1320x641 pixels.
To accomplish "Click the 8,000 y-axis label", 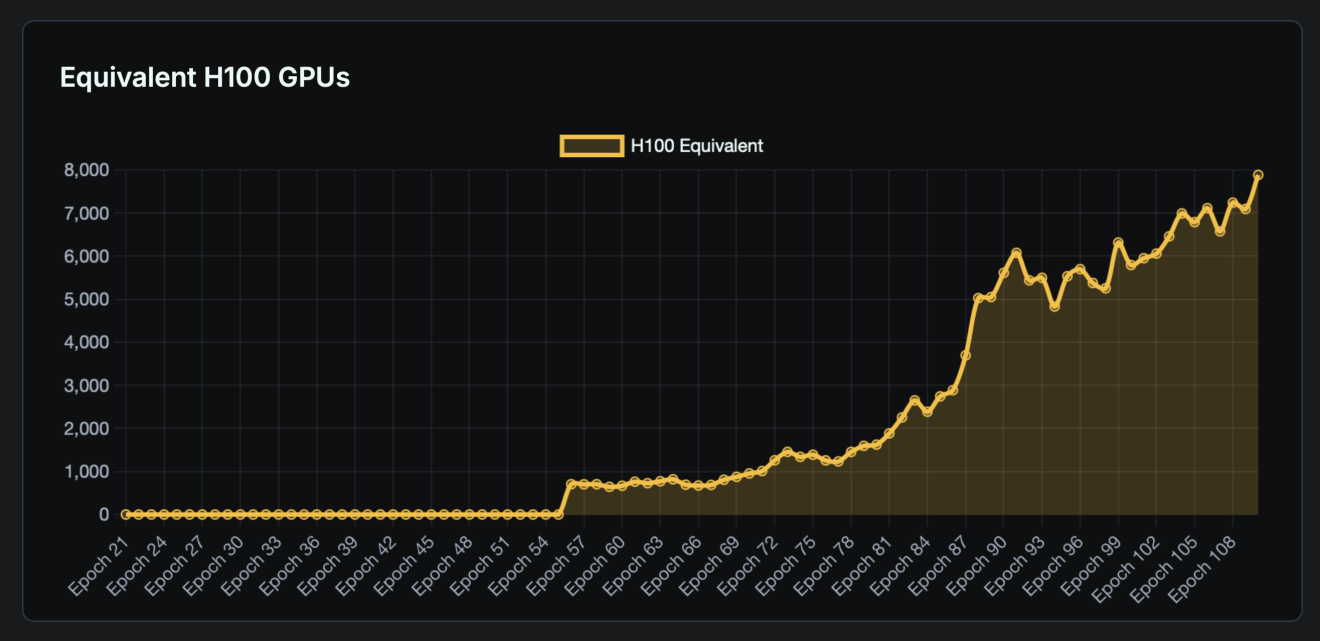I will pyautogui.click(x=85, y=170).
